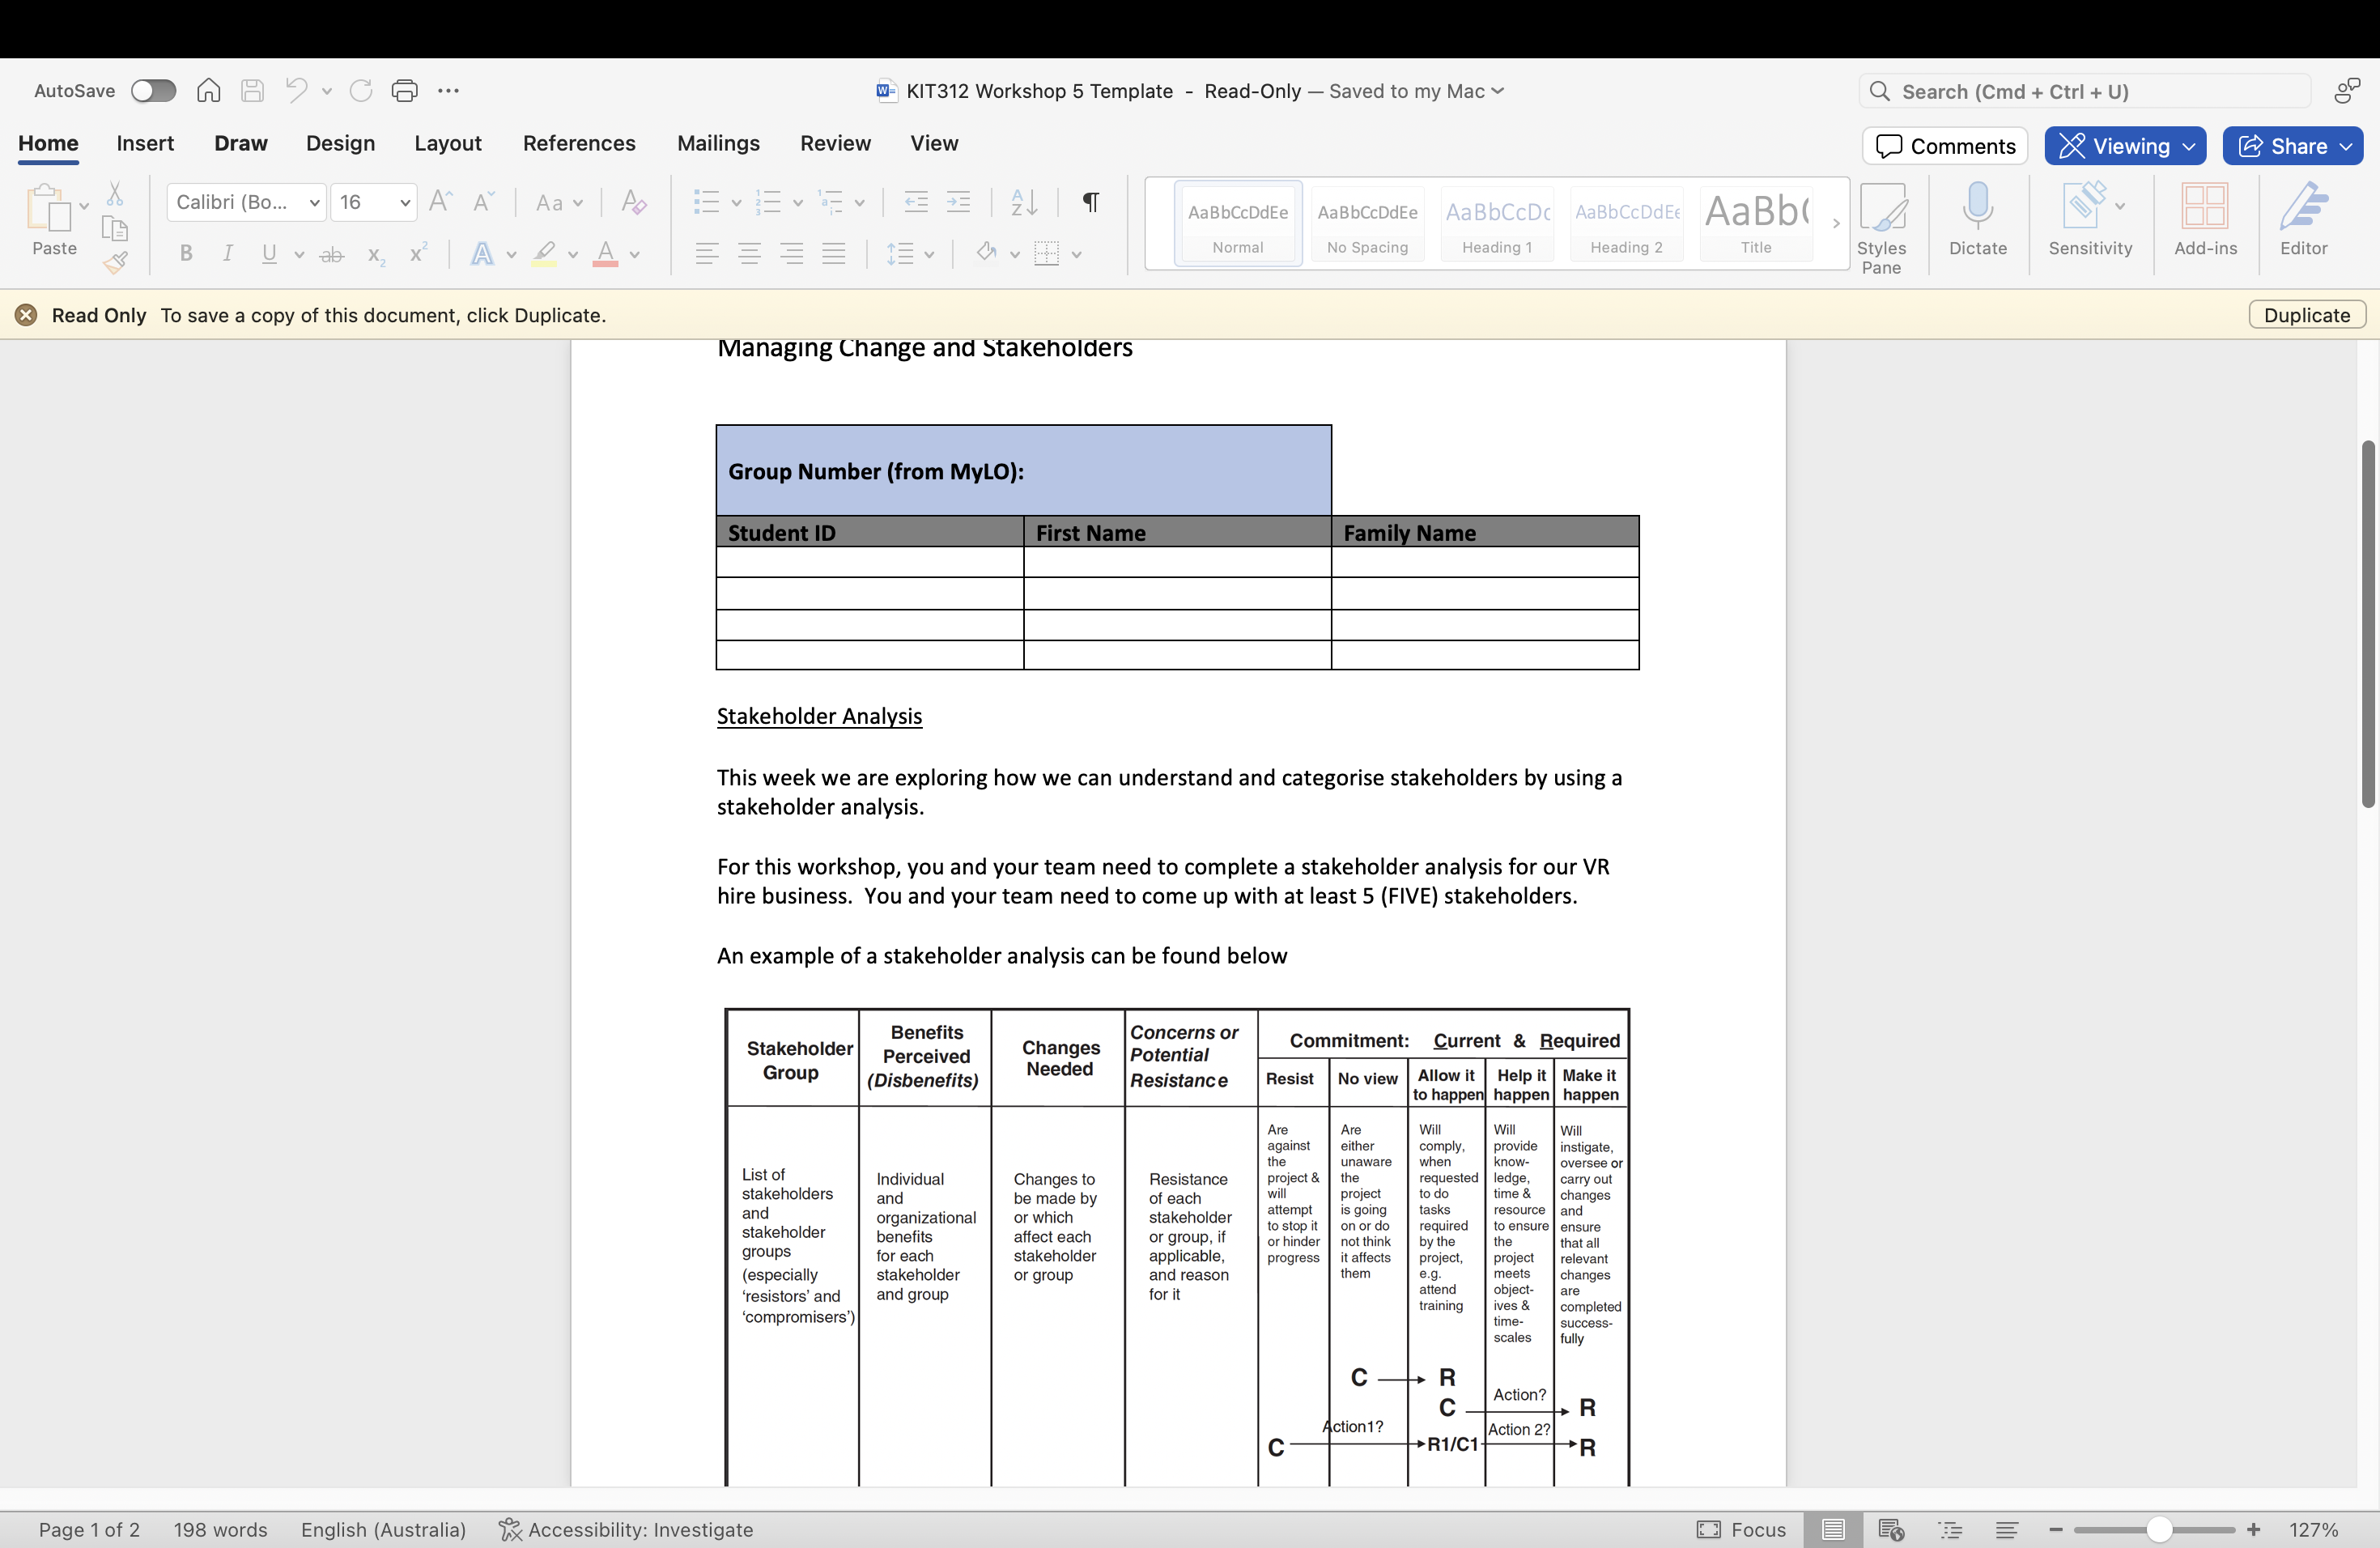Click the Print icon in title bar
The height and width of the screenshot is (1548, 2380).
tap(404, 91)
